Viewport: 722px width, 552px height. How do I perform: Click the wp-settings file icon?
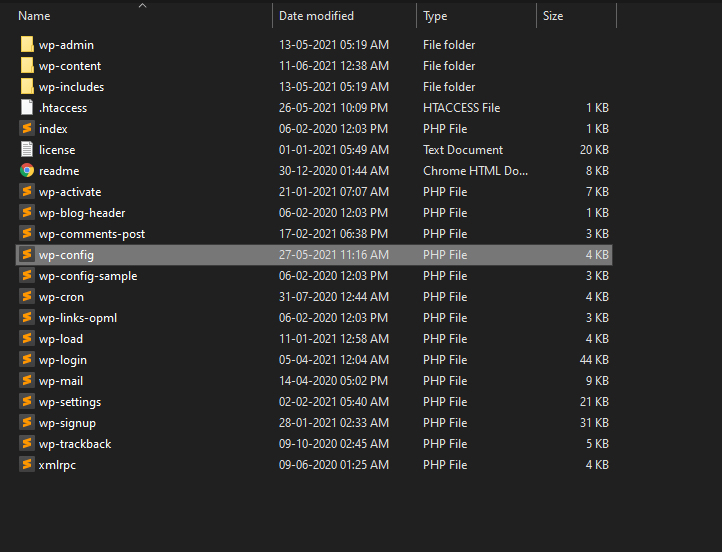[27, 401]
